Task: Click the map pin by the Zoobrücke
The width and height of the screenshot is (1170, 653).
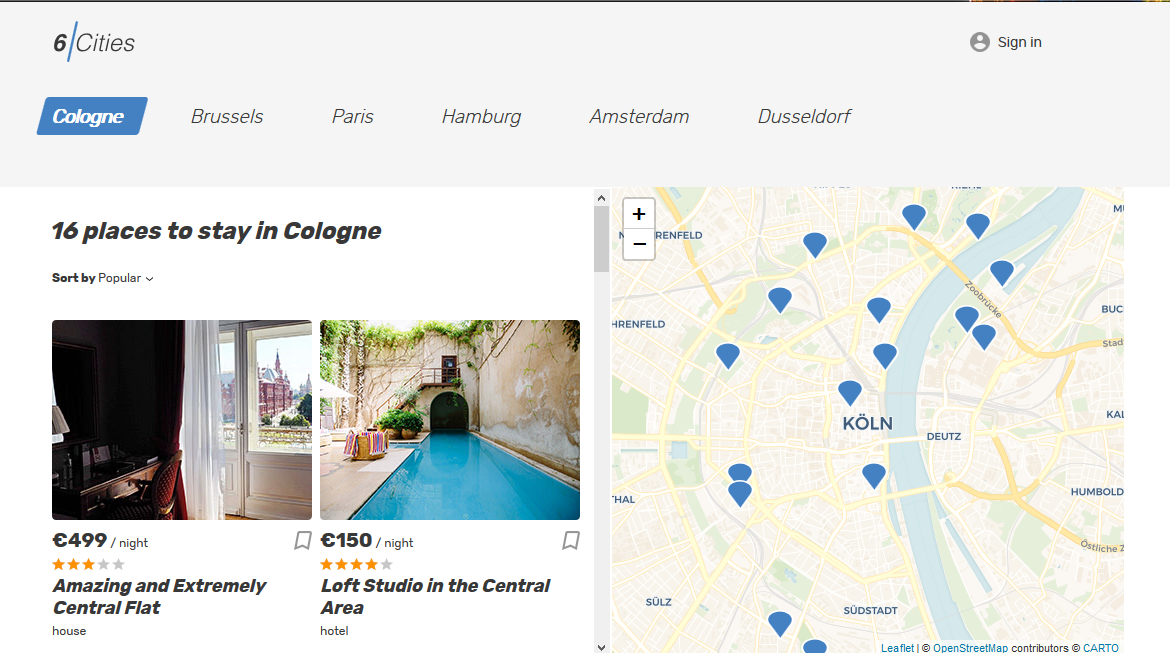Action: click(1001, 271)
